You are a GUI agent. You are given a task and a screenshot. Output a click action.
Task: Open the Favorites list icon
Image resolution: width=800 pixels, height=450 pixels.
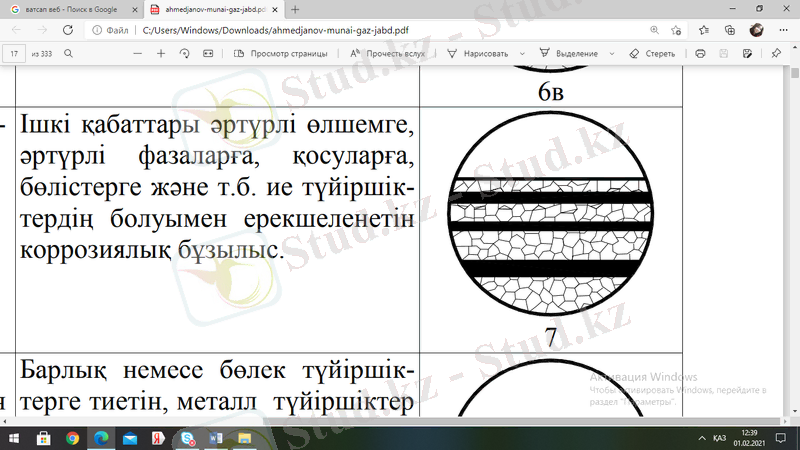pyautogui.click(x=704, y=30)
